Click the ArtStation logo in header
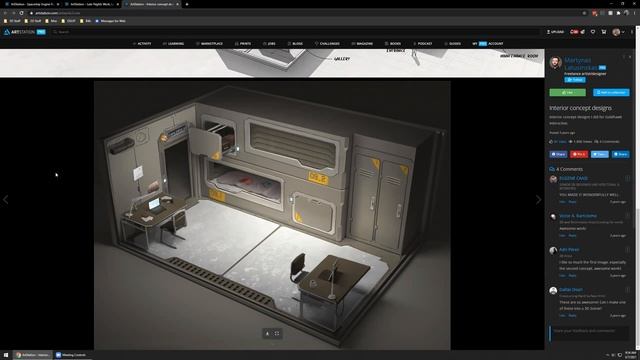640x360 pixels. (x=24, y=32)
